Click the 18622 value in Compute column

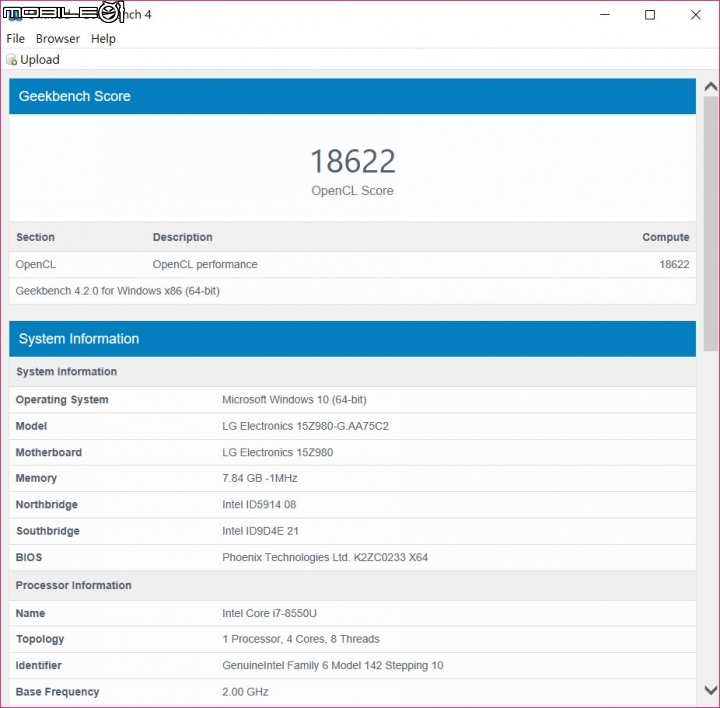coord(675,264)
